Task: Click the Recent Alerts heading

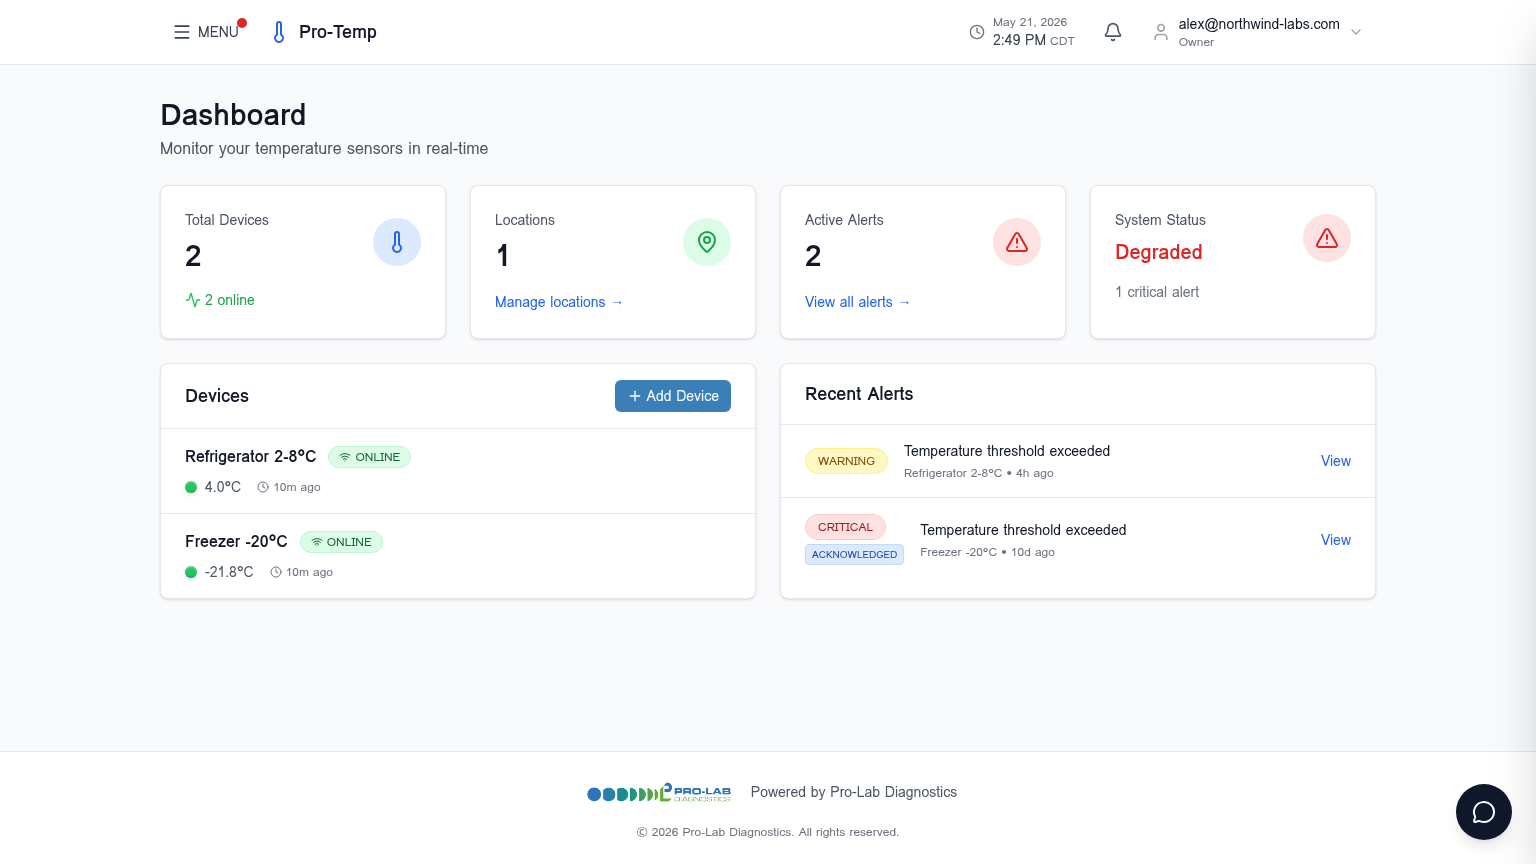Action: tap(859, 394)
